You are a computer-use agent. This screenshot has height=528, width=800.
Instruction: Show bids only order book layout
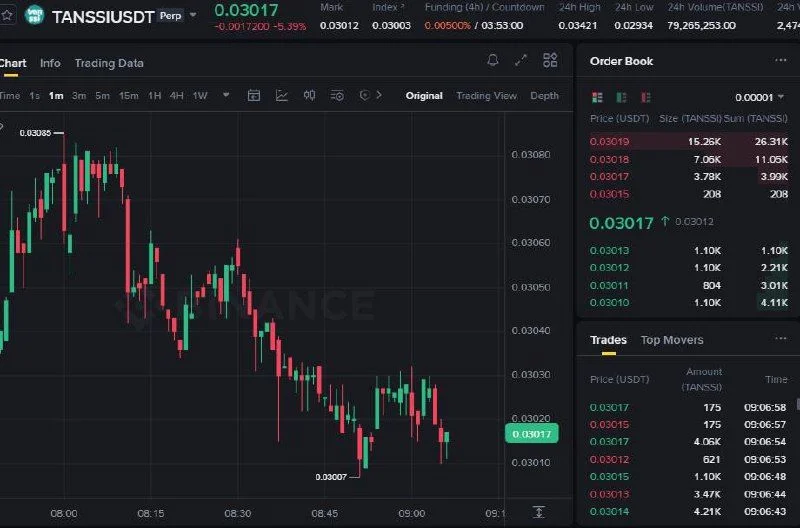coord(621,97)
